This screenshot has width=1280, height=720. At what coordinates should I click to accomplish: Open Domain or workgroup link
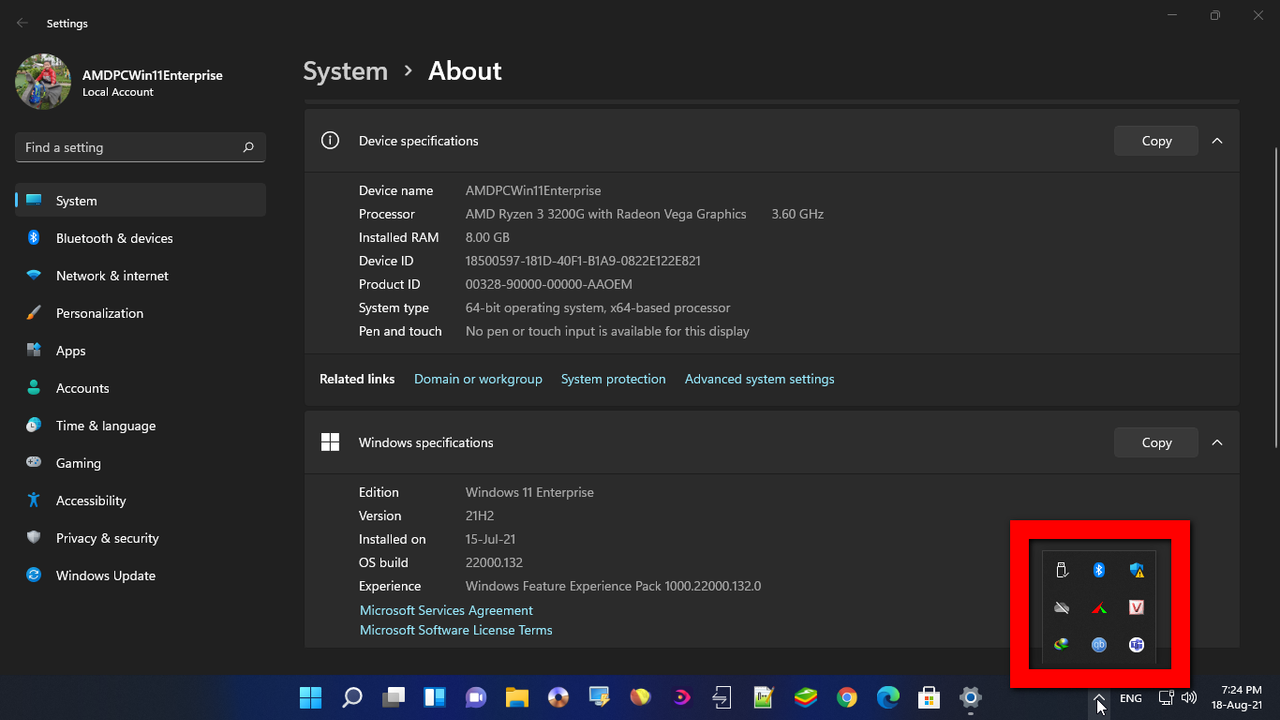point(478,379)
